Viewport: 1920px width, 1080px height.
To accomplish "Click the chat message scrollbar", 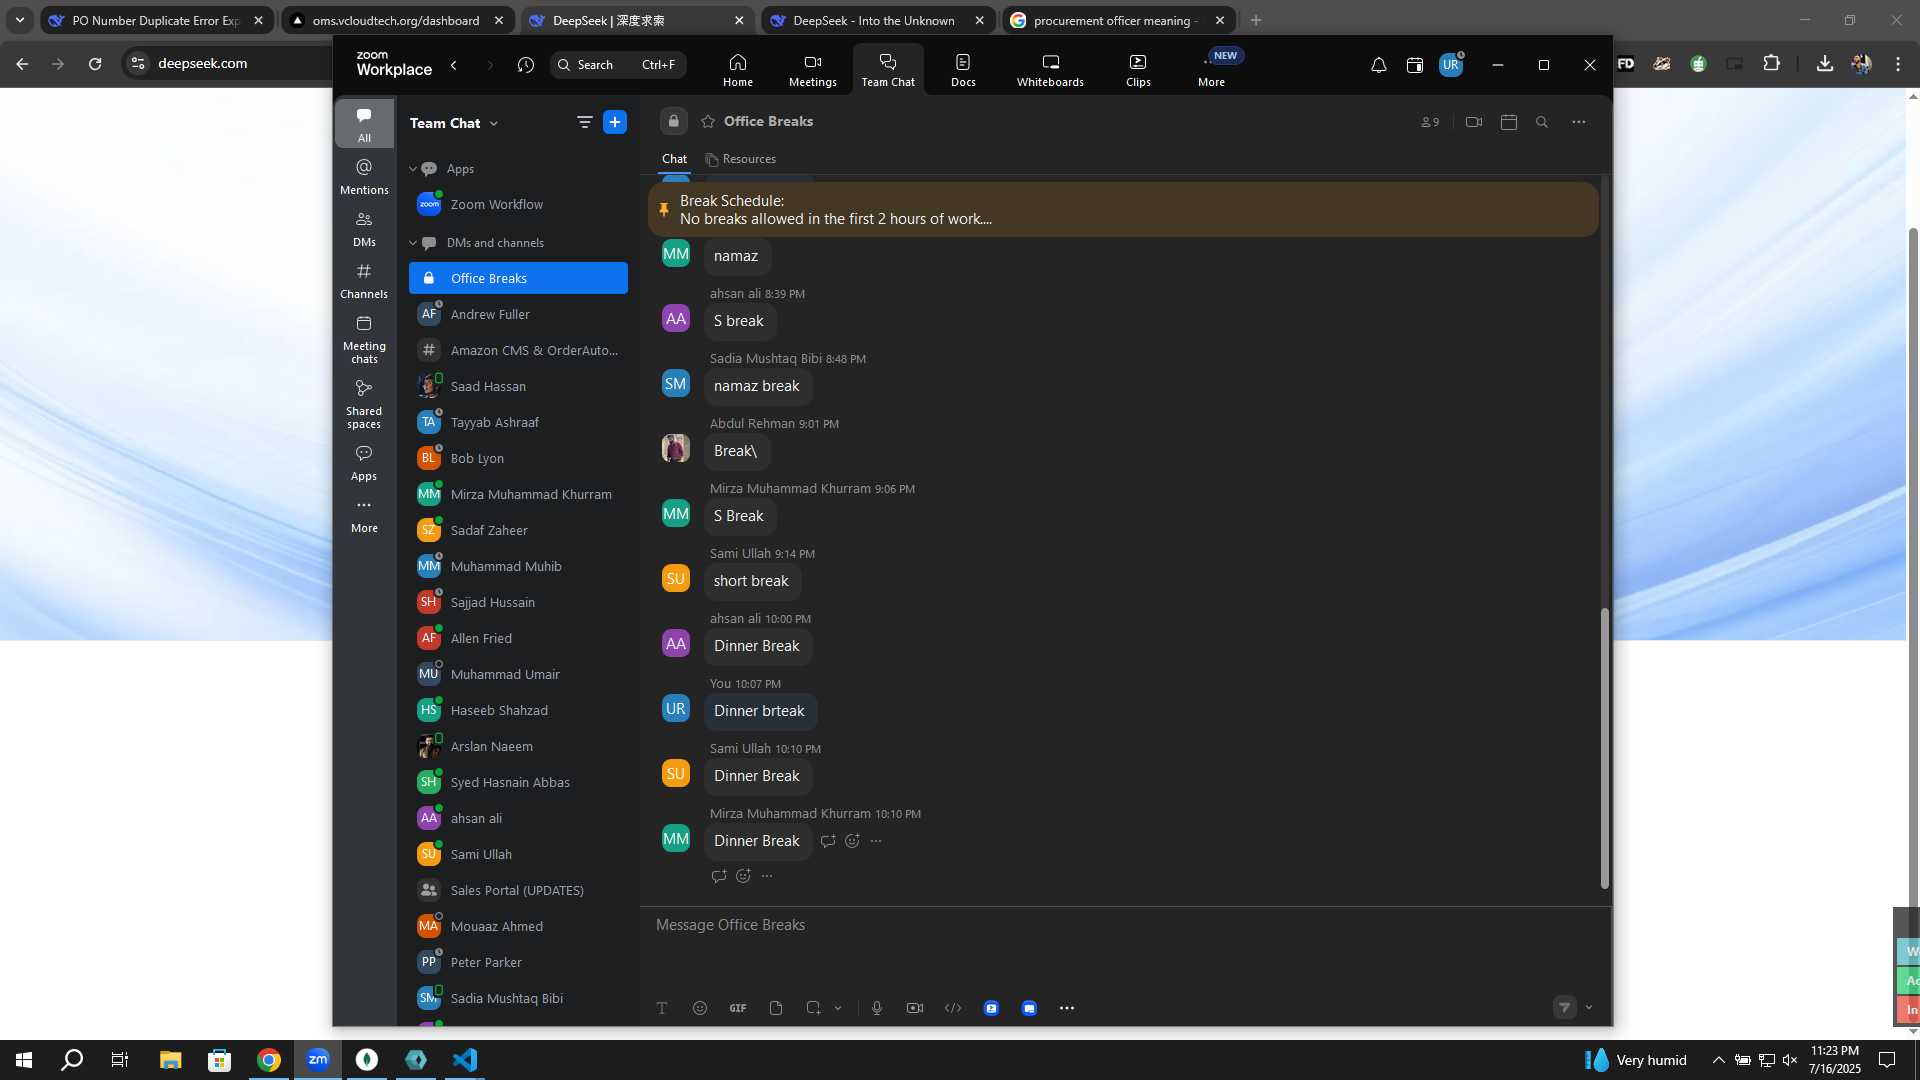I will 1604,748.
